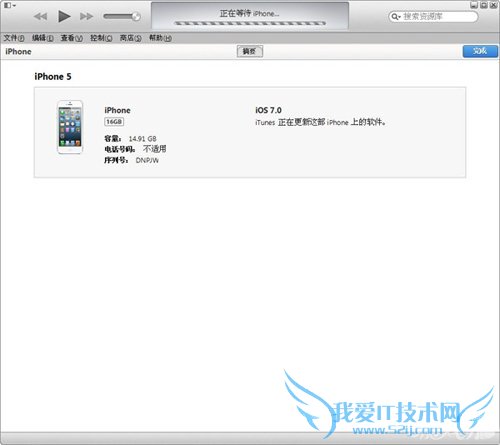Screen dimensions: 500x445
Task: Skip forward with the fast-forward button
Action: coord(86,16)
